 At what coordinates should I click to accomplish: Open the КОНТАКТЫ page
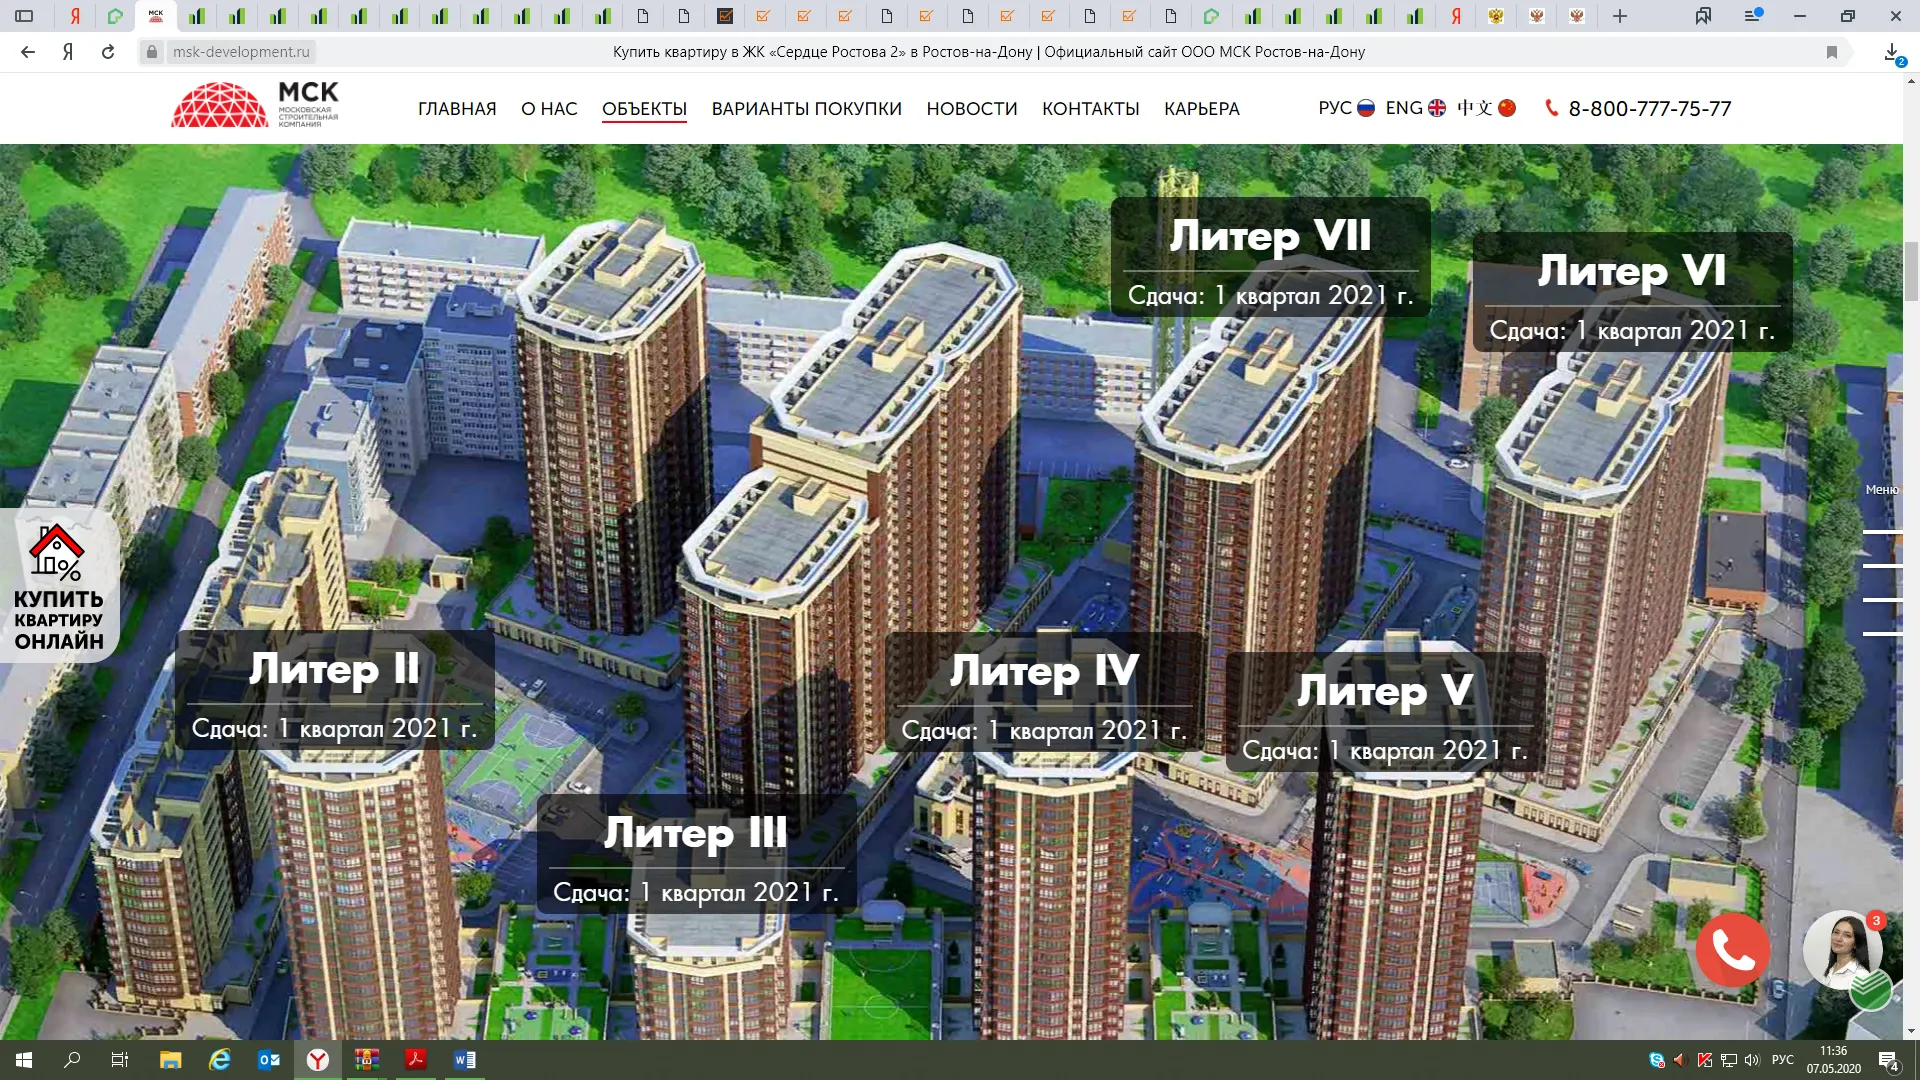tap(1090, 109)
